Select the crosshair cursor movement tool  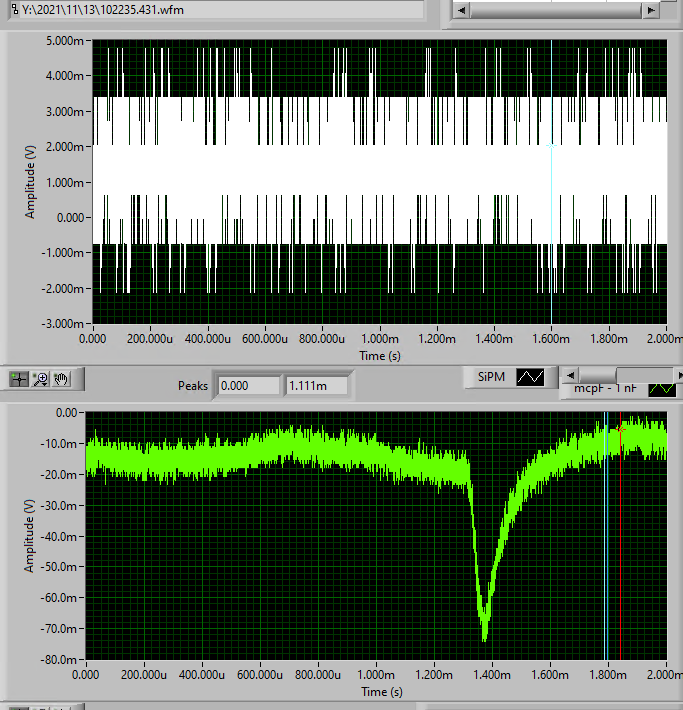pos(19,379)
